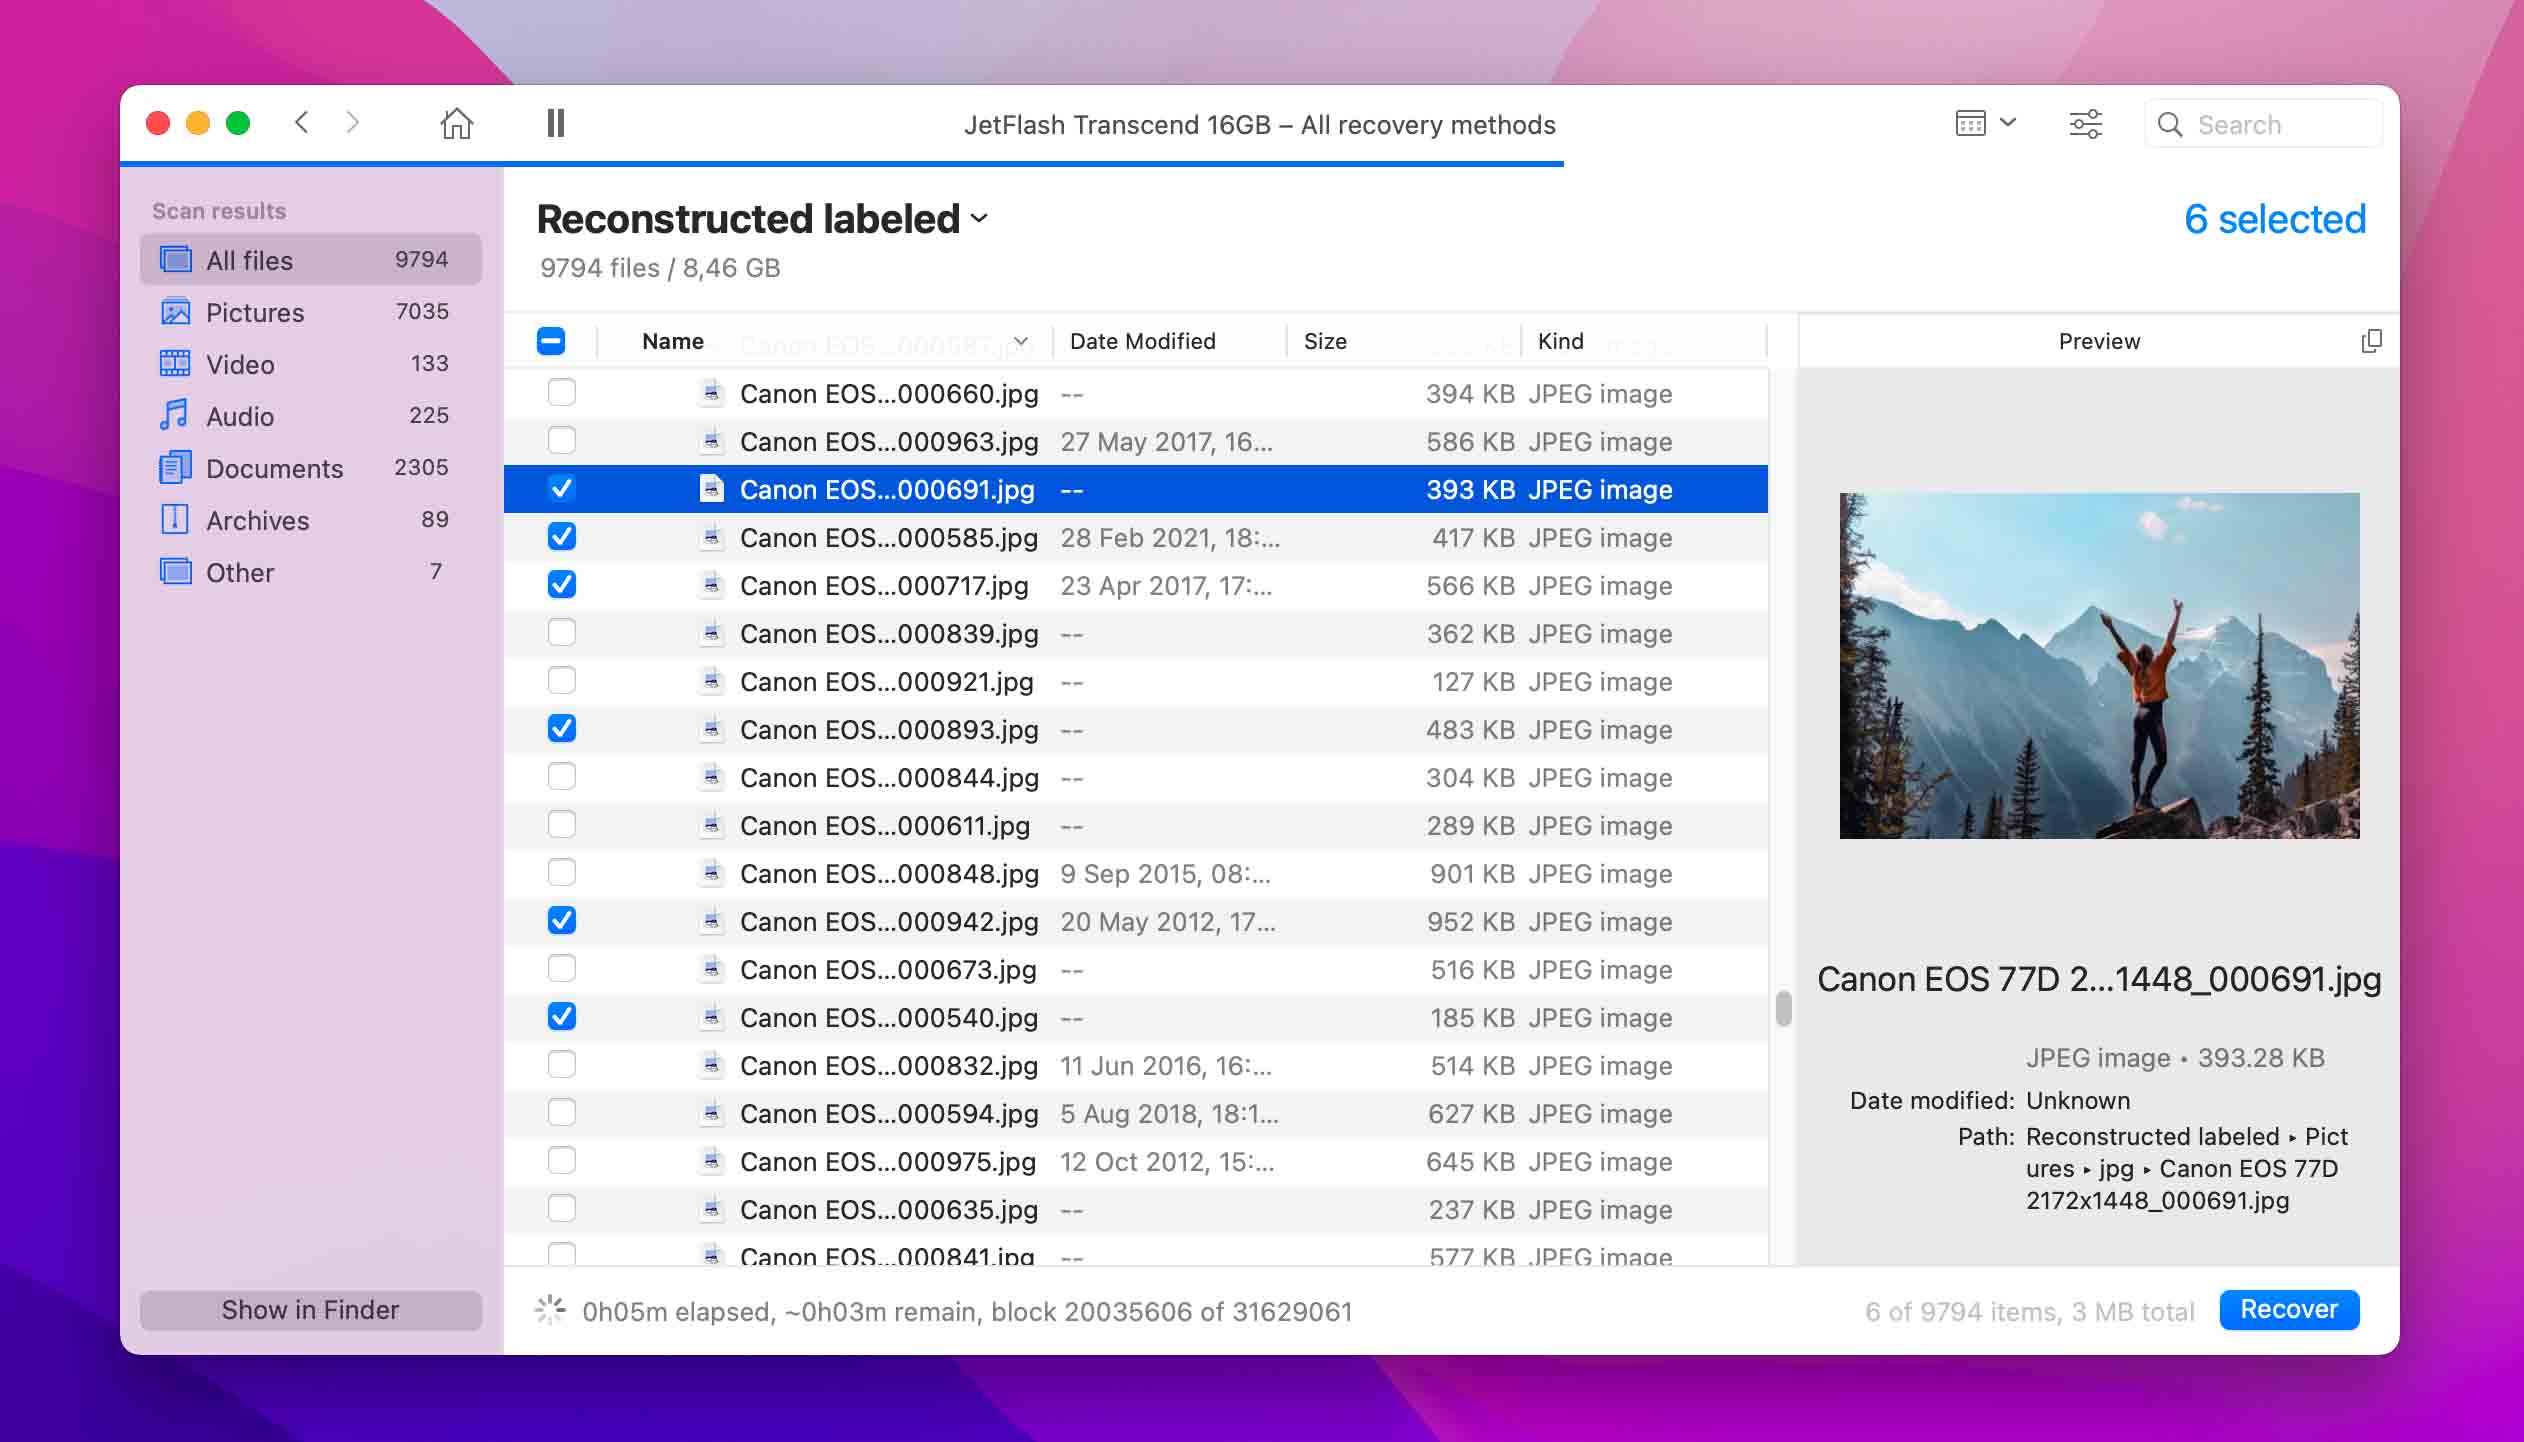Check the box for Canon EOS...000963.jpg

[x=562, y=441]
